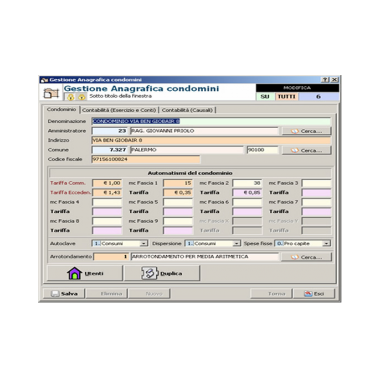
Task: Close the Gestione Anagrafica condomini window
Action: coord(334,80)
